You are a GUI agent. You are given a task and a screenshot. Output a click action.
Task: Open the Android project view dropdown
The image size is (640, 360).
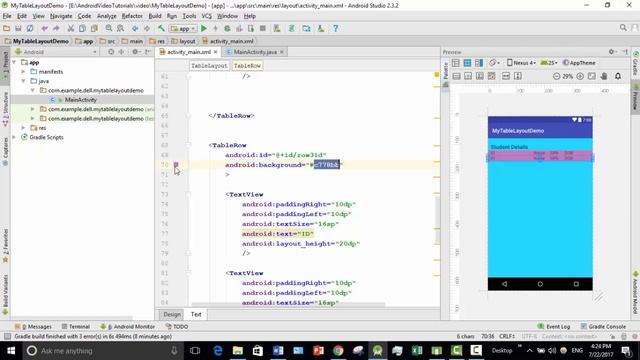tap(56, 52)
